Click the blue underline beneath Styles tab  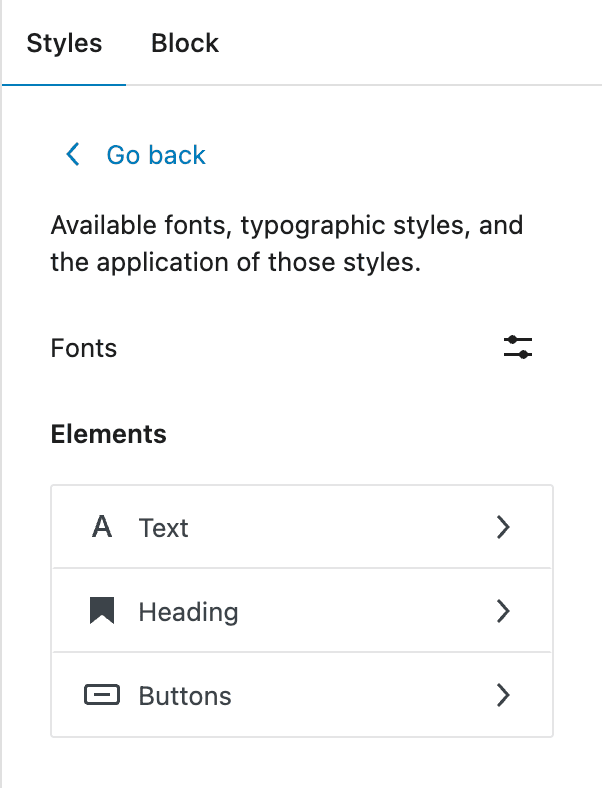click(x=64, y=85)
